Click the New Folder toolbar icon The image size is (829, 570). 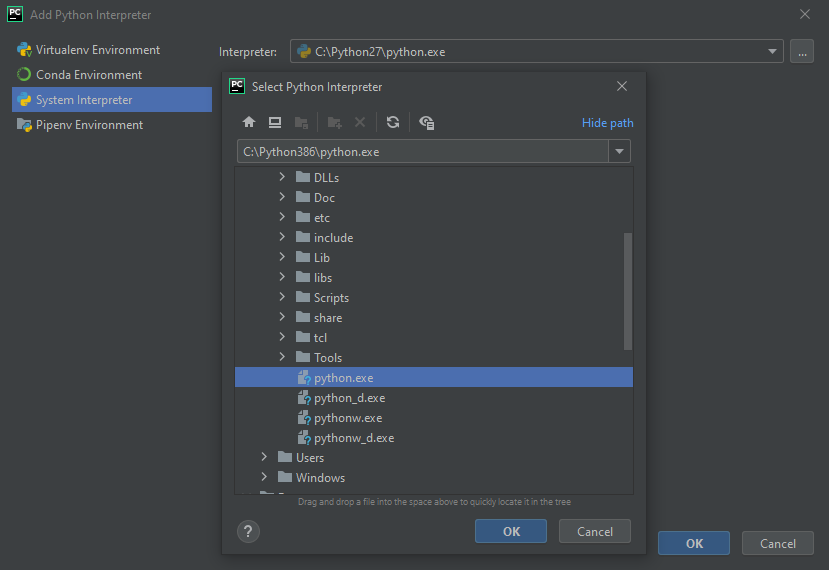click(x=335, y=123)
